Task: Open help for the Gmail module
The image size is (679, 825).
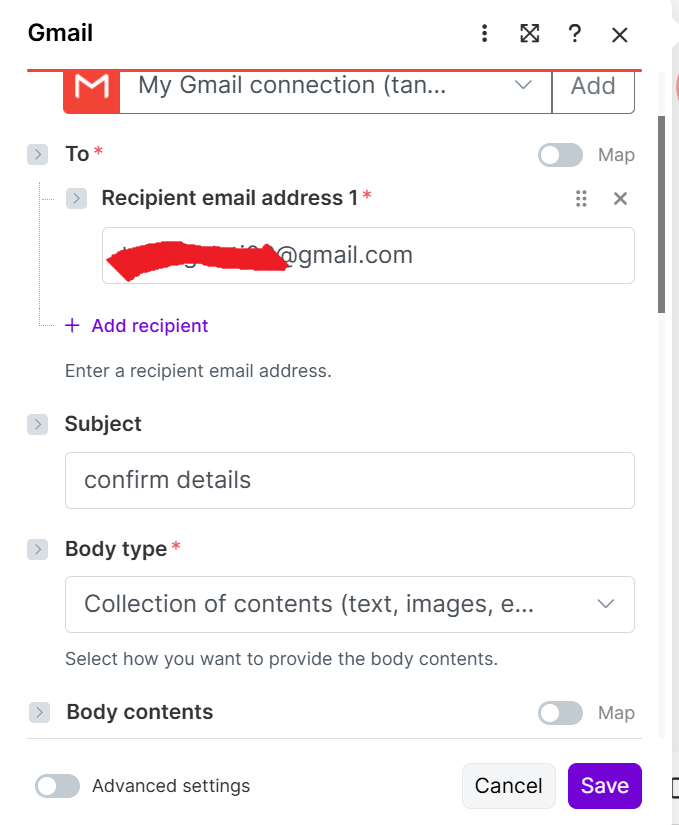Action: point(574,33)
